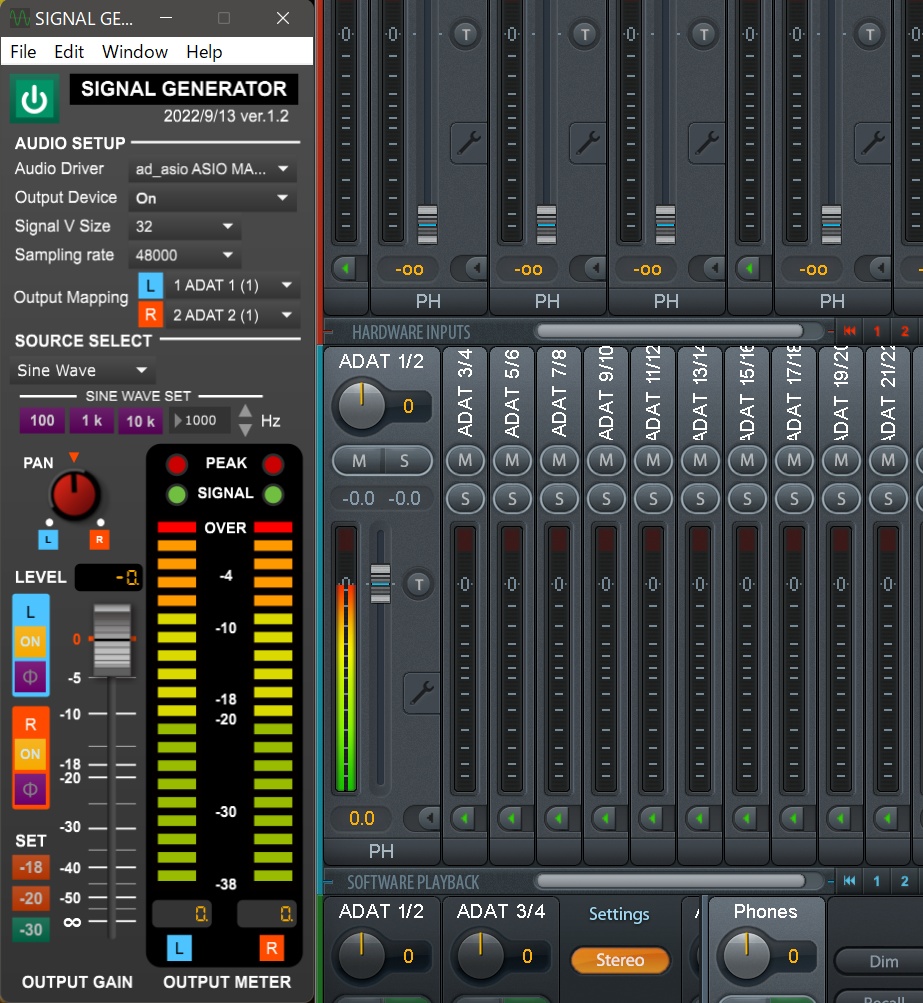Open R output mapping 2 ADAT 2 dropdown
The width and height of the screenshot is (923, 1003).
coord(232,315)
